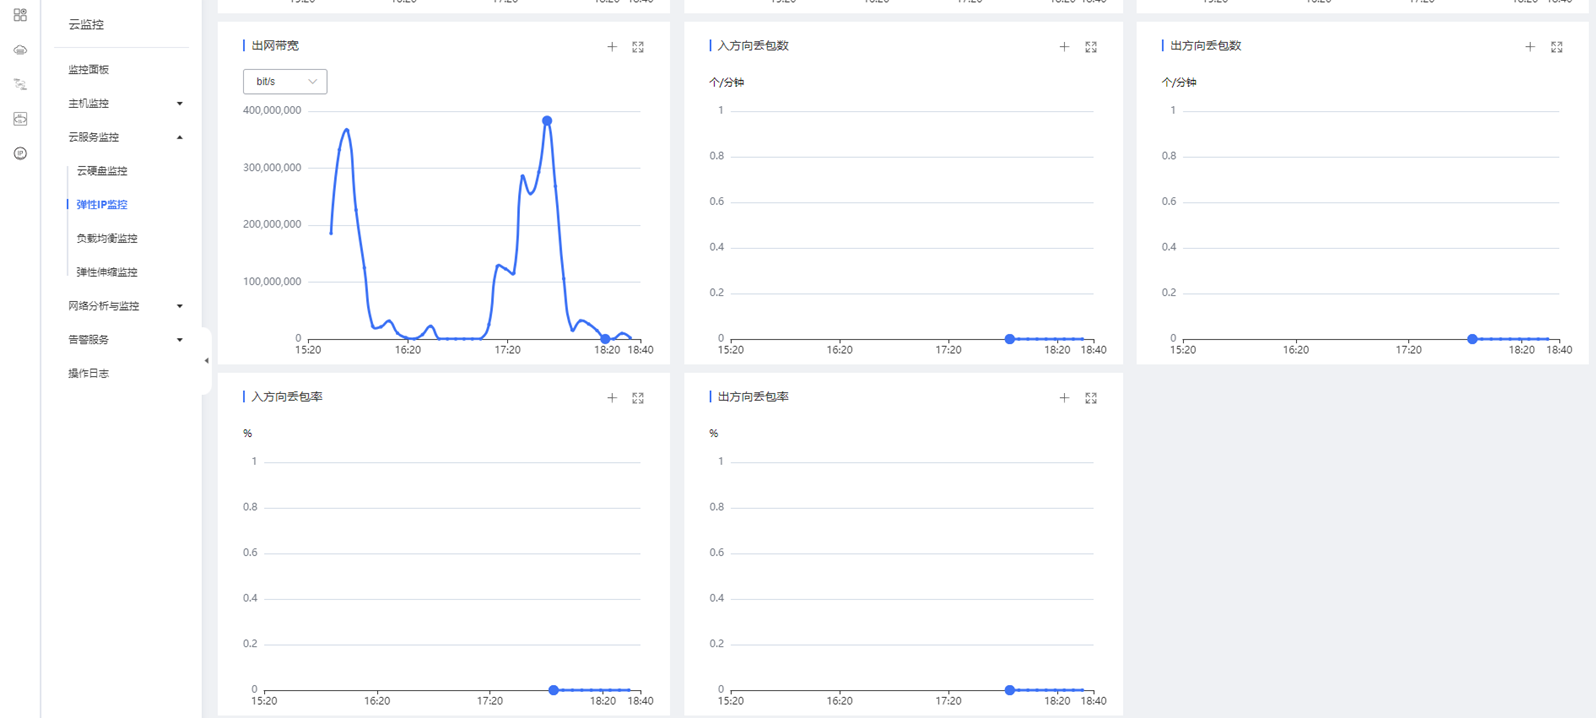Expand 出网带宽 chart to fullscreen
This screenshot has width=1596, height=718.
(638, 47)
